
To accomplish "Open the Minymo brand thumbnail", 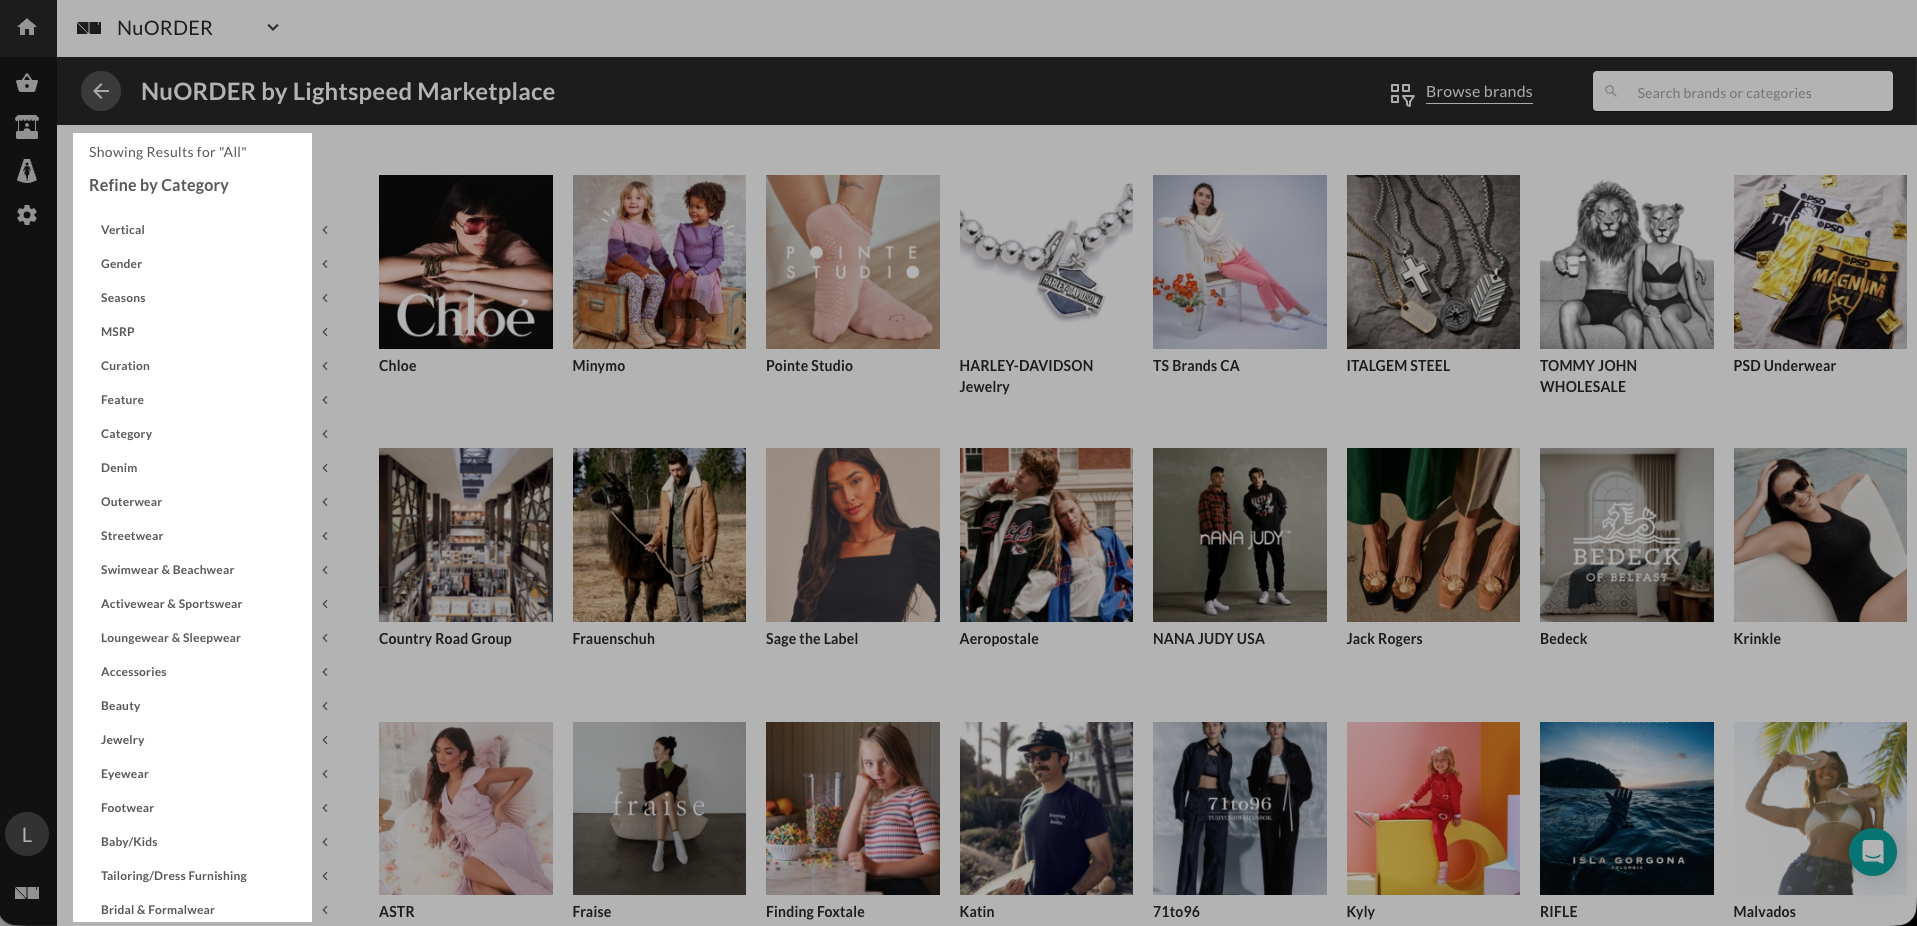I will (x=659, y=262).
